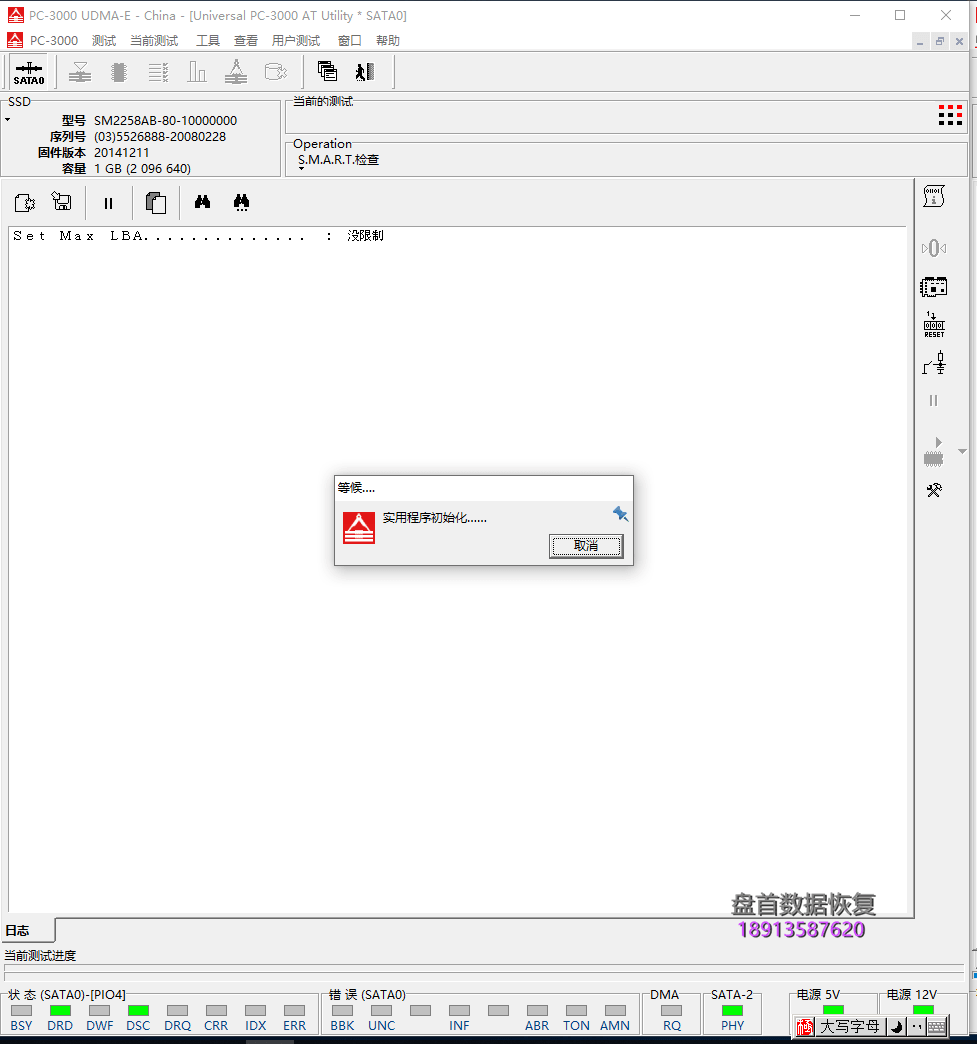Click the red 极 input method icon
This screenshot has width=977, height=1044.
pos(805,1027)
